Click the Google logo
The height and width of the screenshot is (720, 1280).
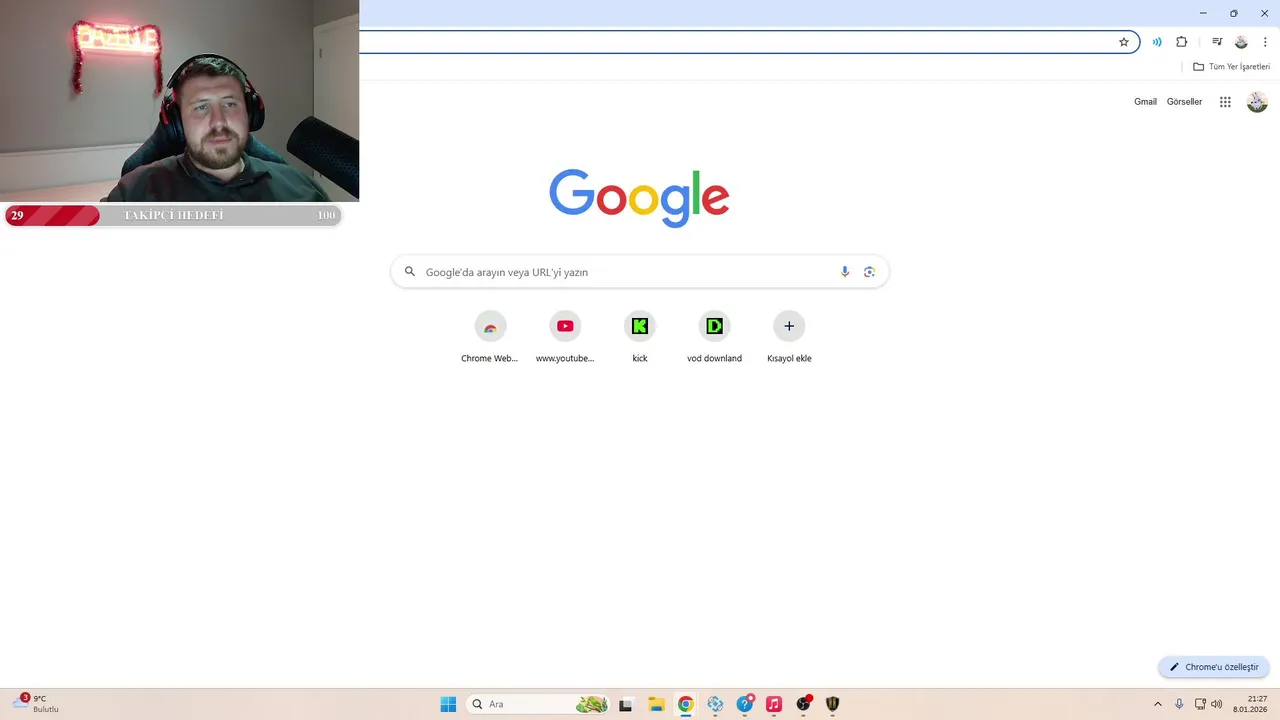(x=639, y=198)
